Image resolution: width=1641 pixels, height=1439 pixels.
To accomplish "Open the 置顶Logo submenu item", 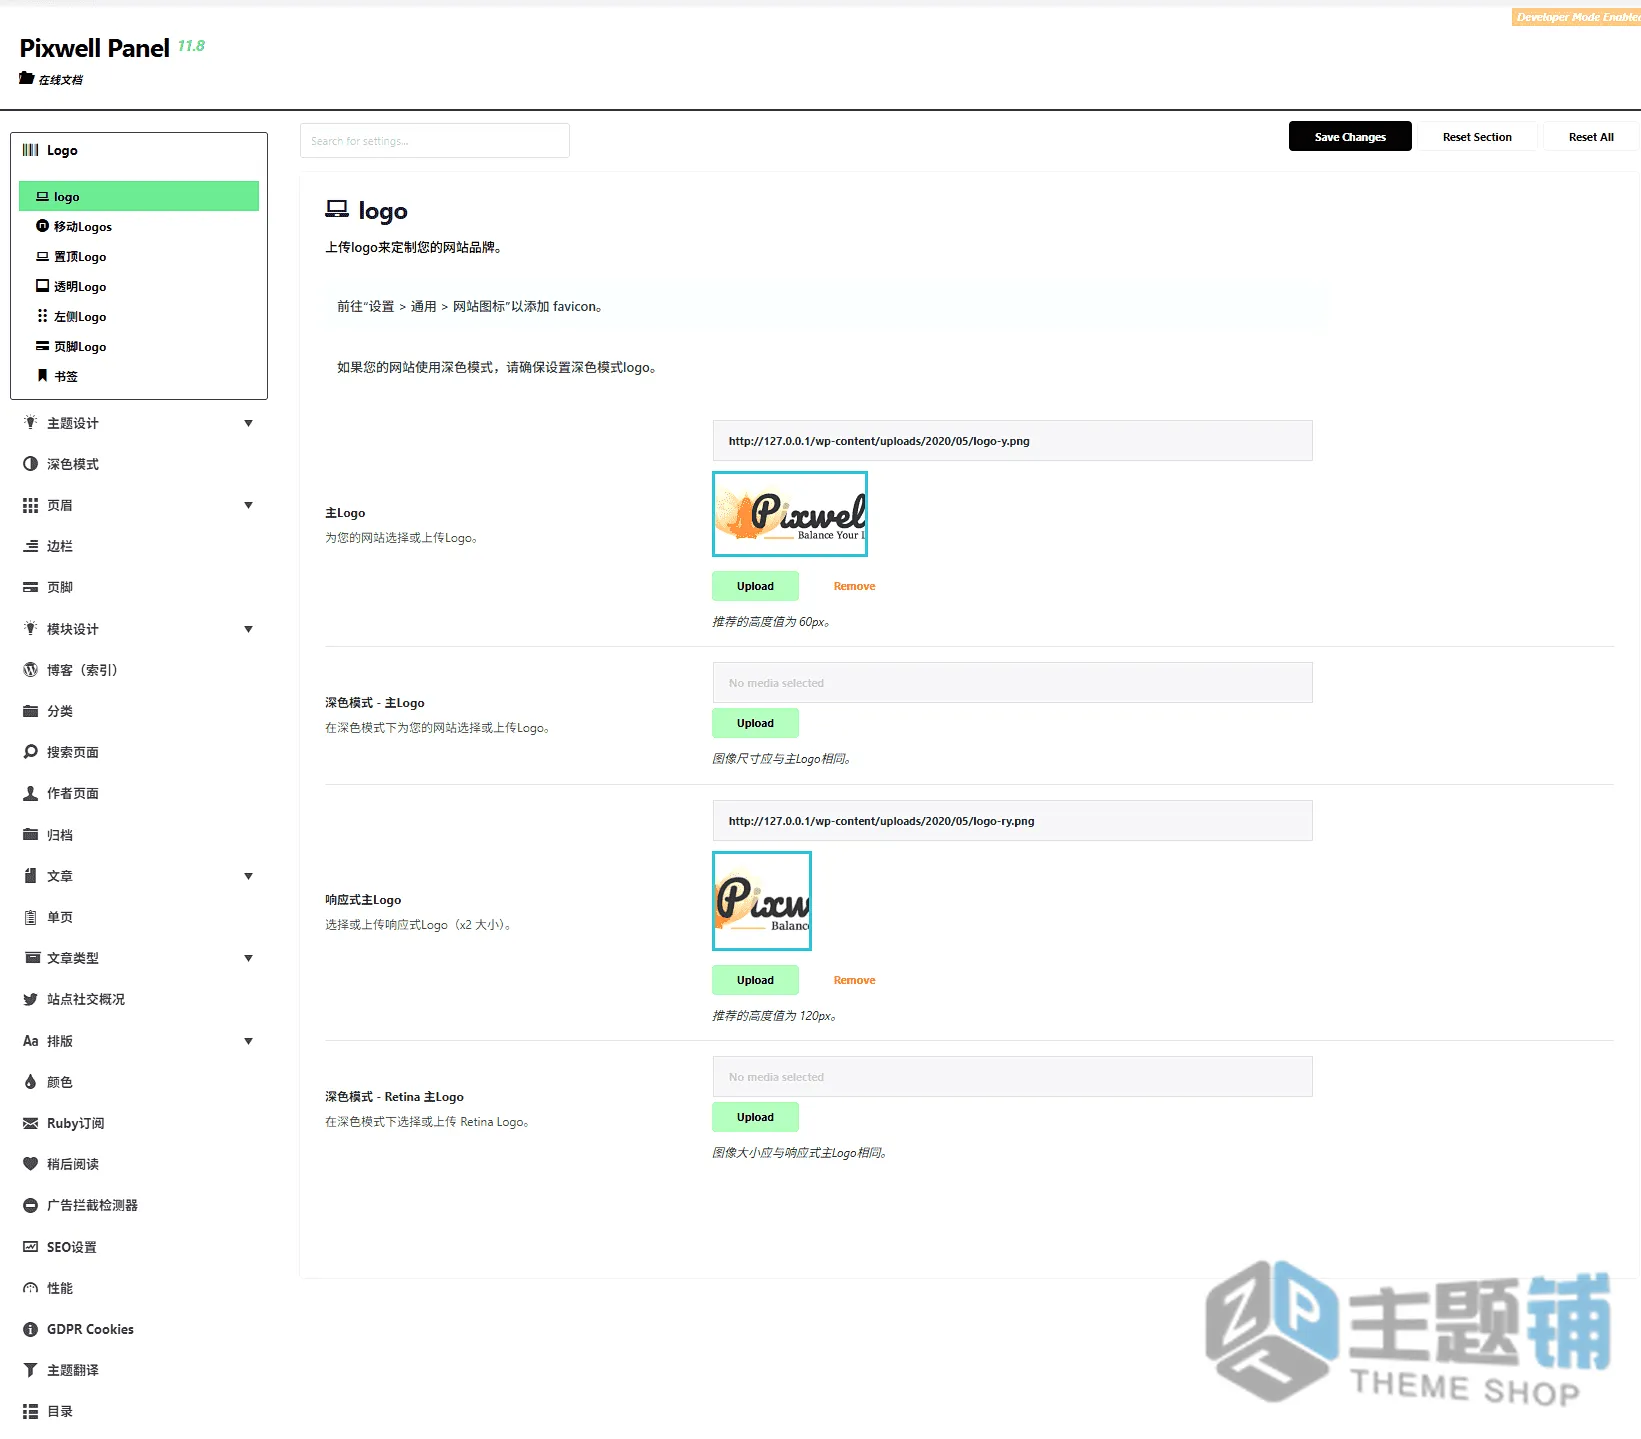I will [139, 257].
